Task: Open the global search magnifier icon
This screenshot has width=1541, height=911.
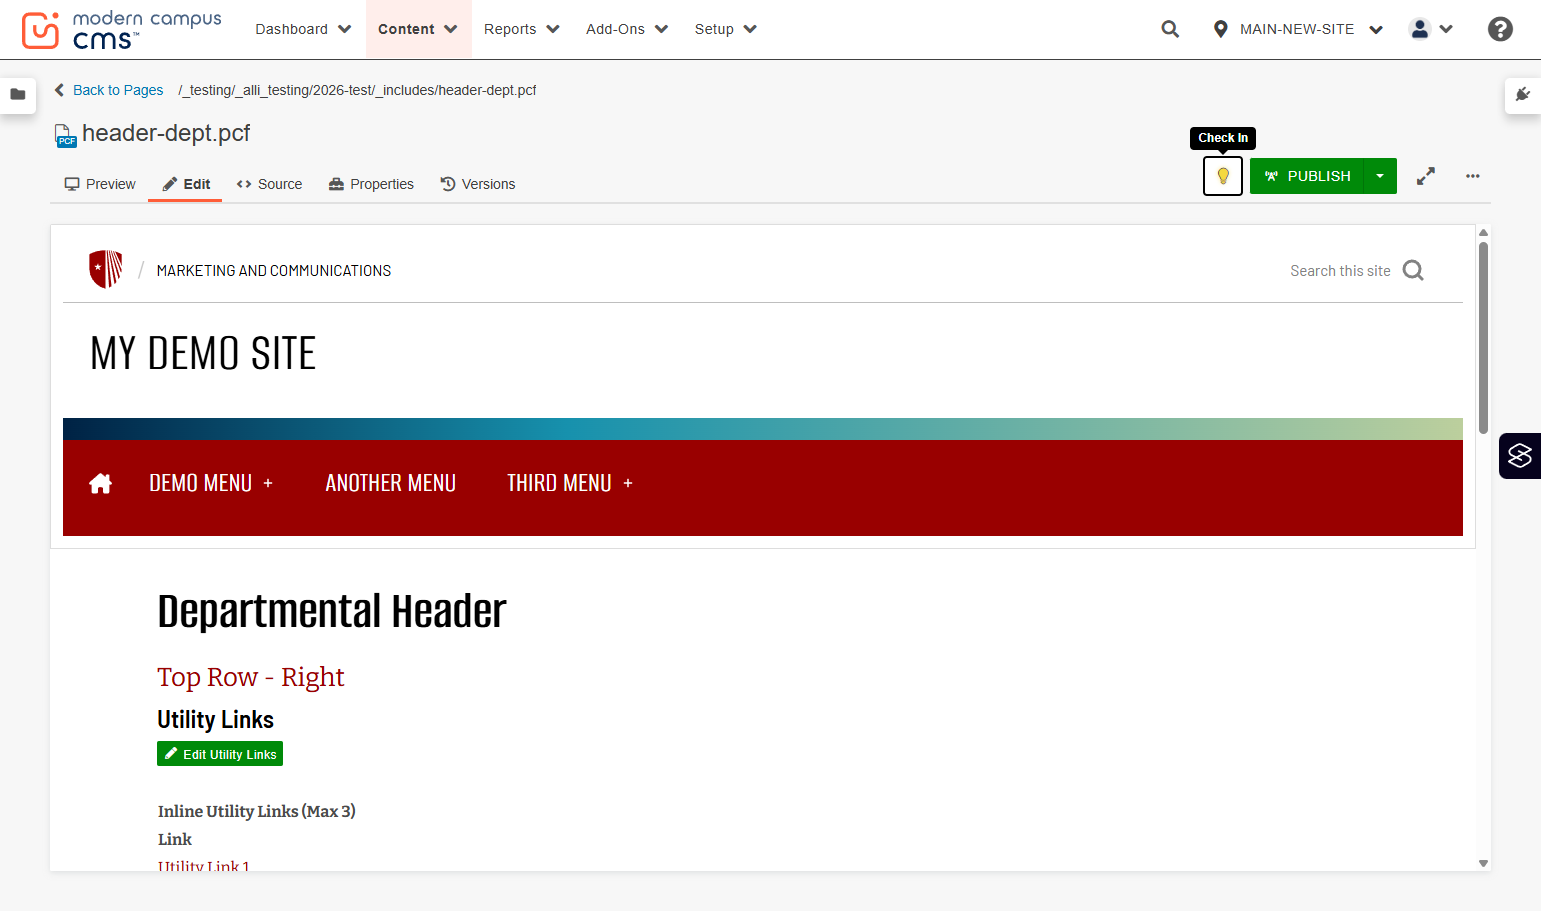Action: (x=1170, y=29)
